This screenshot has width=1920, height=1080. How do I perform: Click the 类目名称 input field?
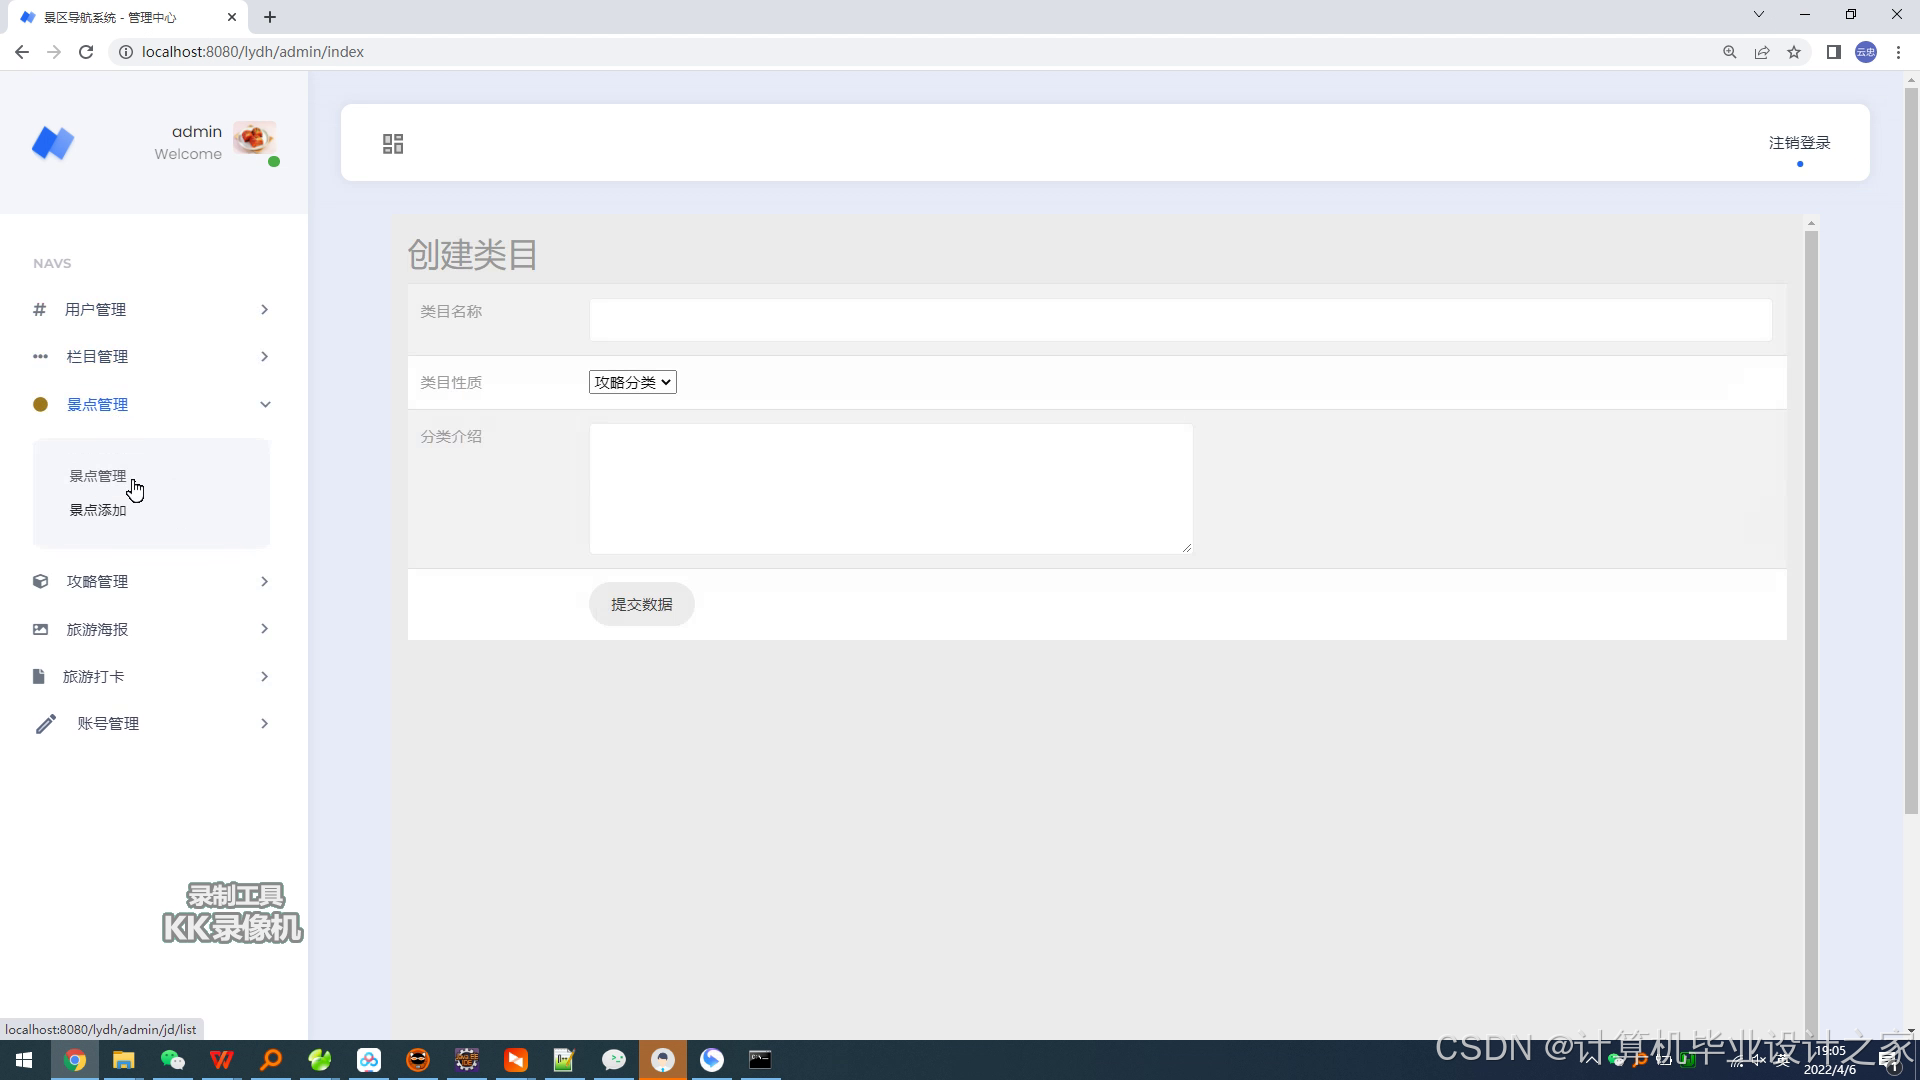[x=1180, y=320]
